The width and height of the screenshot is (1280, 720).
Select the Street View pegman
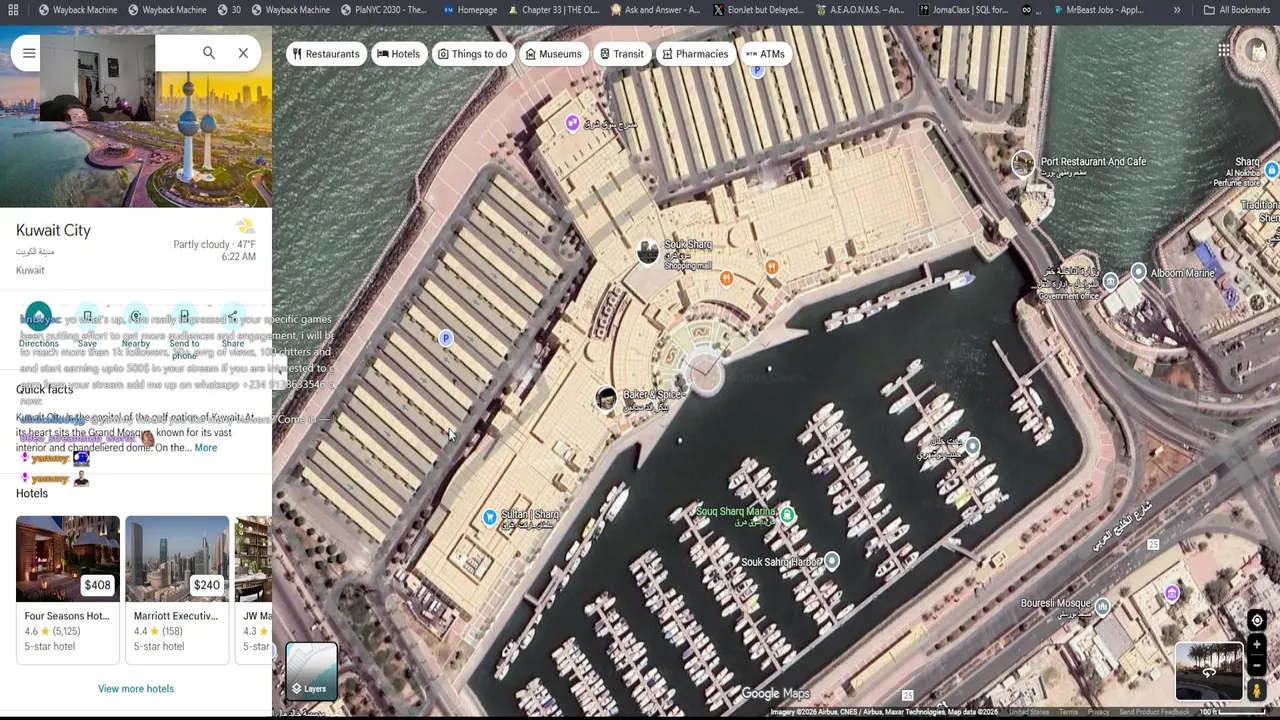pos(1257,690)
